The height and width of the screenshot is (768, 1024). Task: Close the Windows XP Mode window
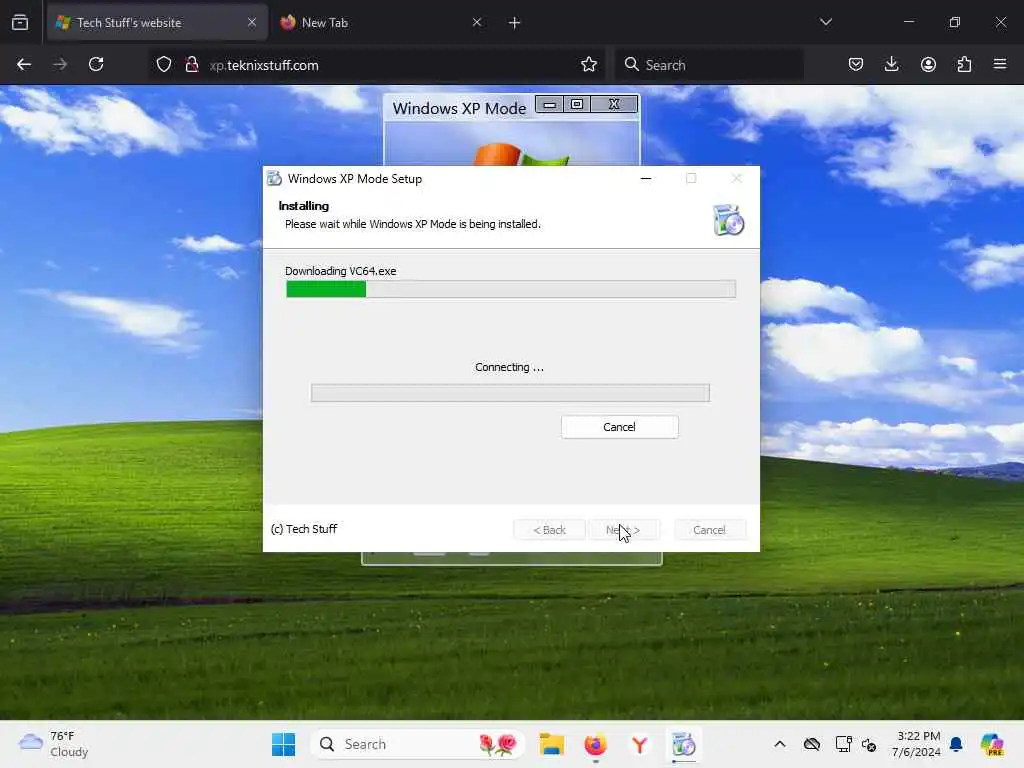(x=614, y=104)
